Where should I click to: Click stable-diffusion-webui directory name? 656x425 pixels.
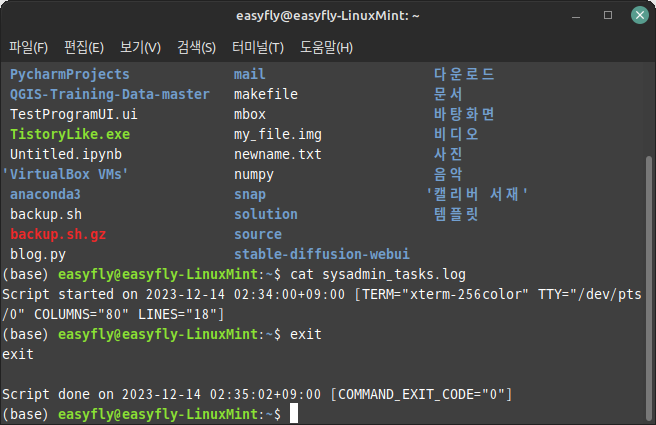[322, 254]
